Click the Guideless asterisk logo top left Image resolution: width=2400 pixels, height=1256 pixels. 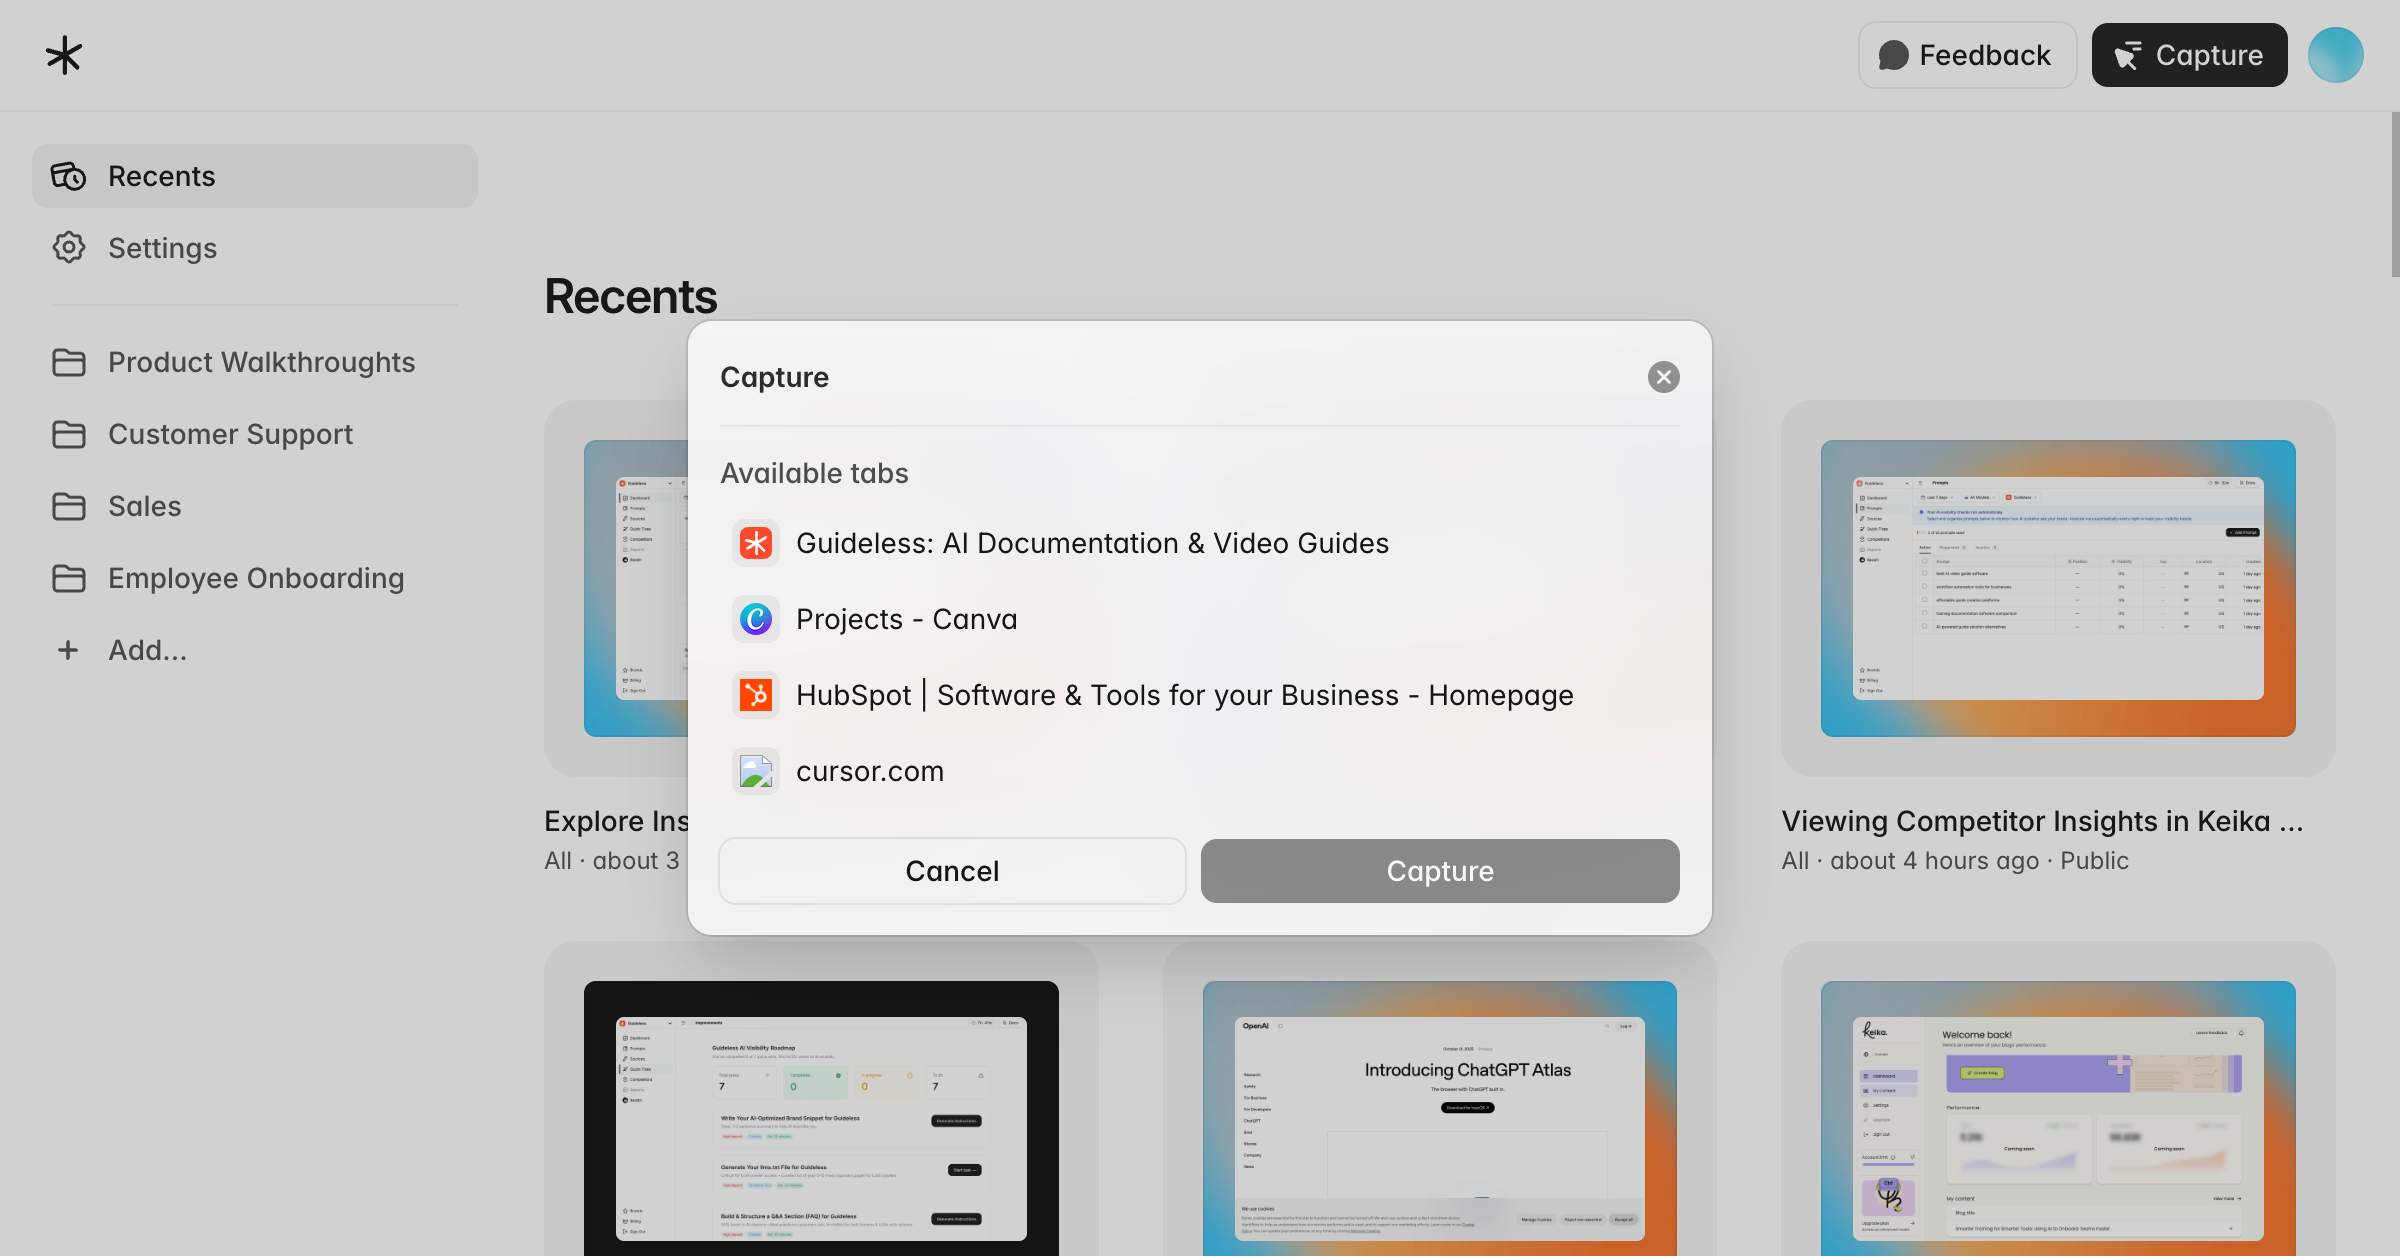pos(63,55)
